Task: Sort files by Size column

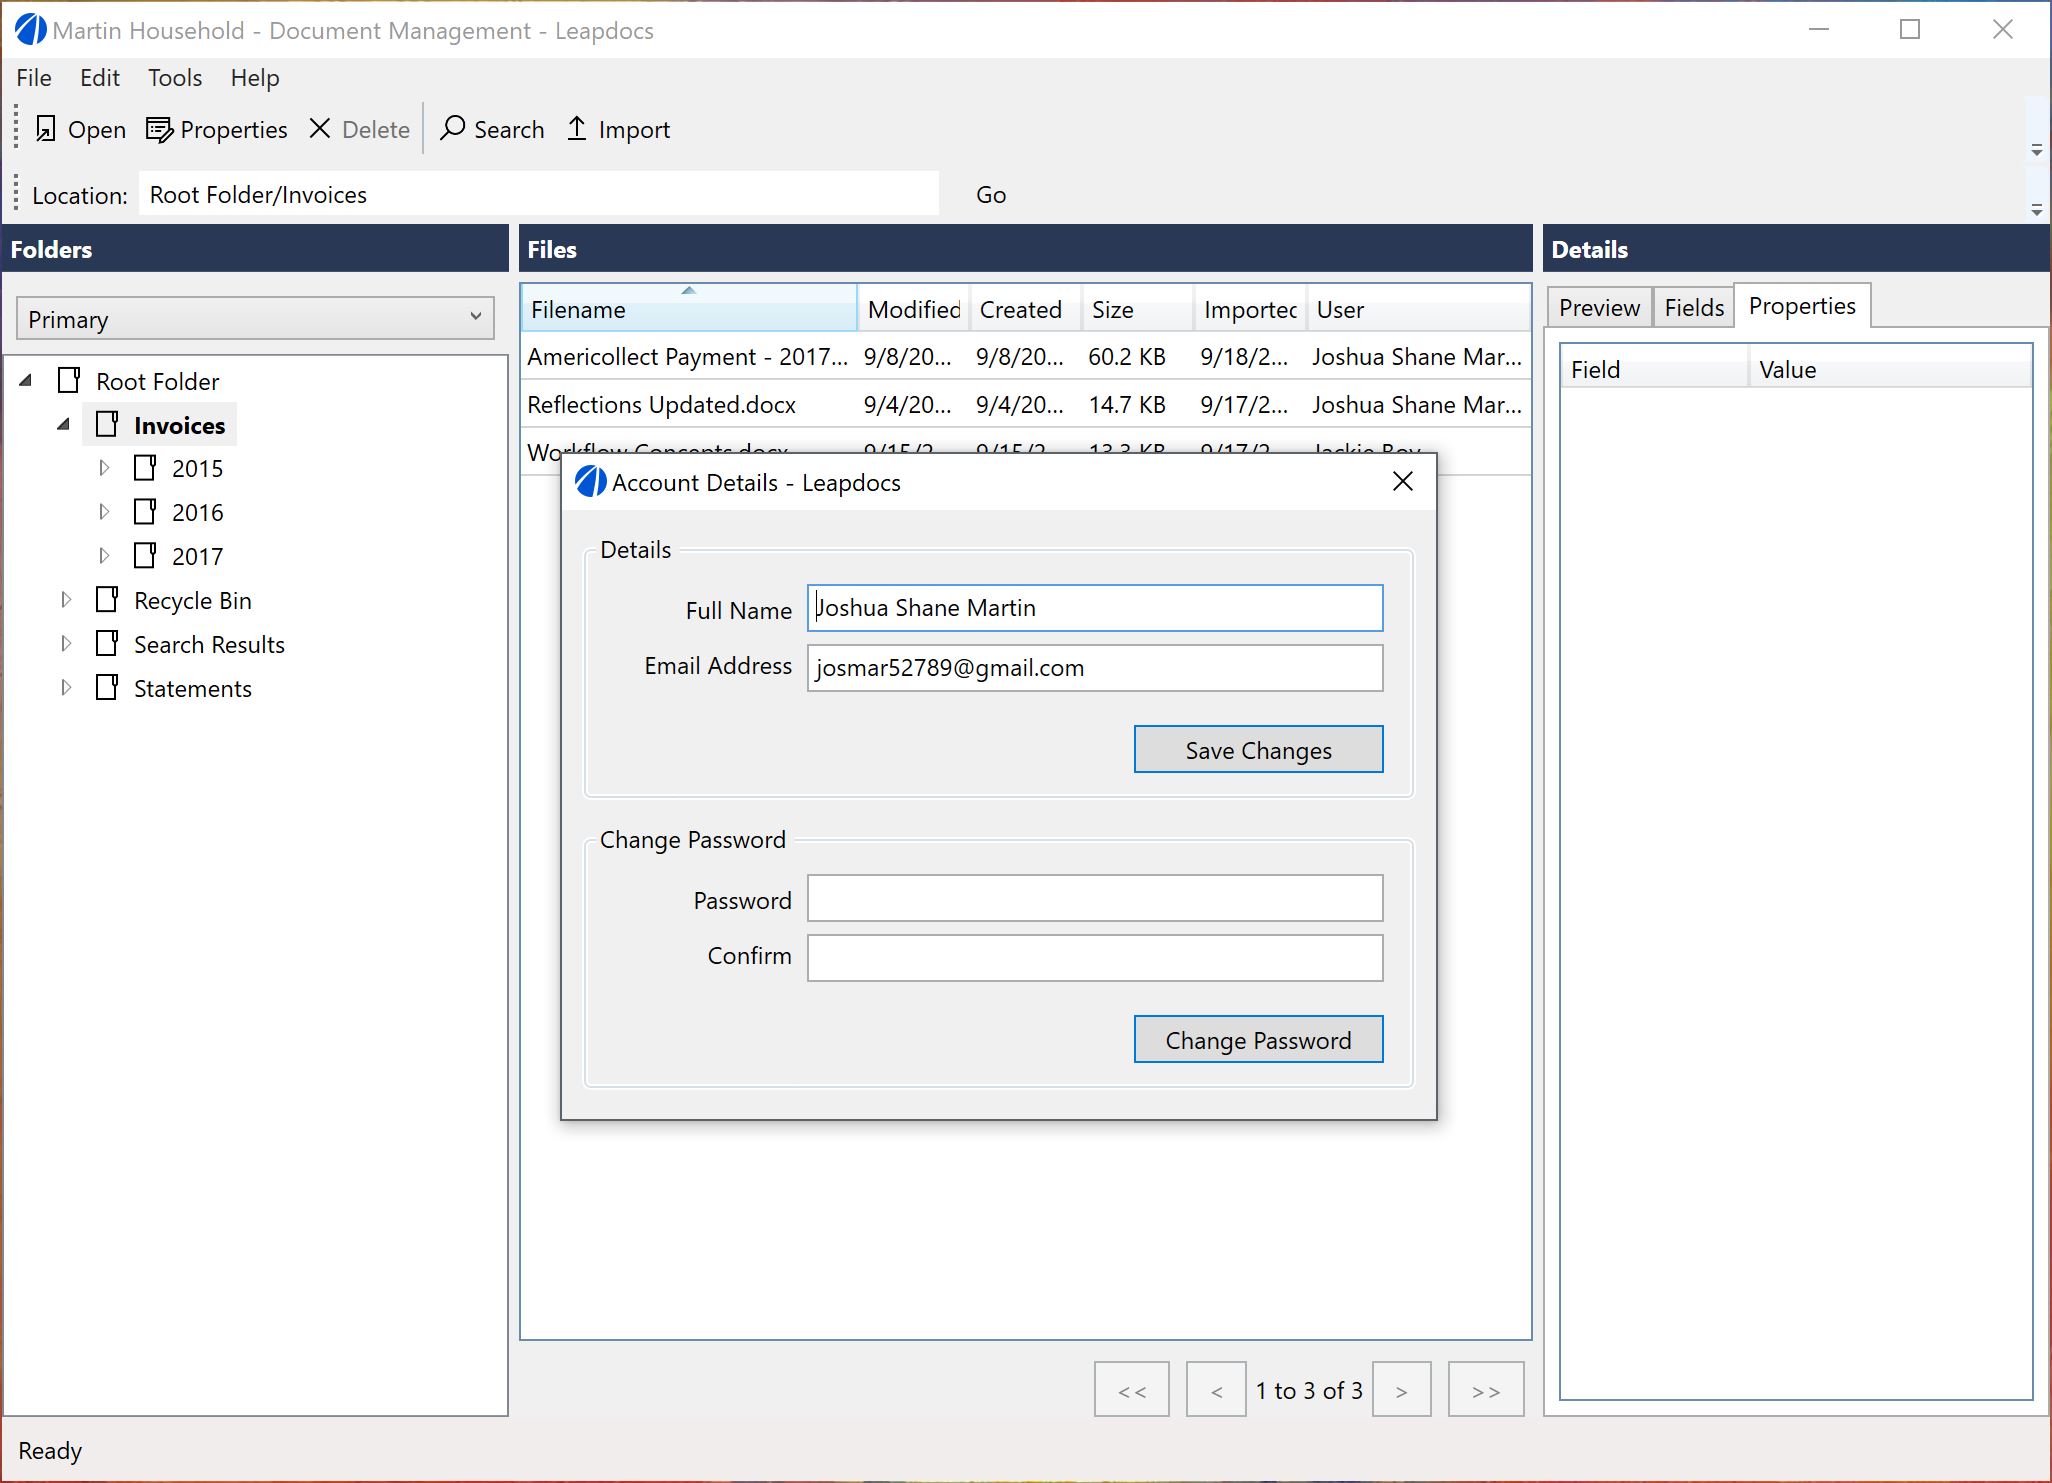Action: click(1138, 309)
